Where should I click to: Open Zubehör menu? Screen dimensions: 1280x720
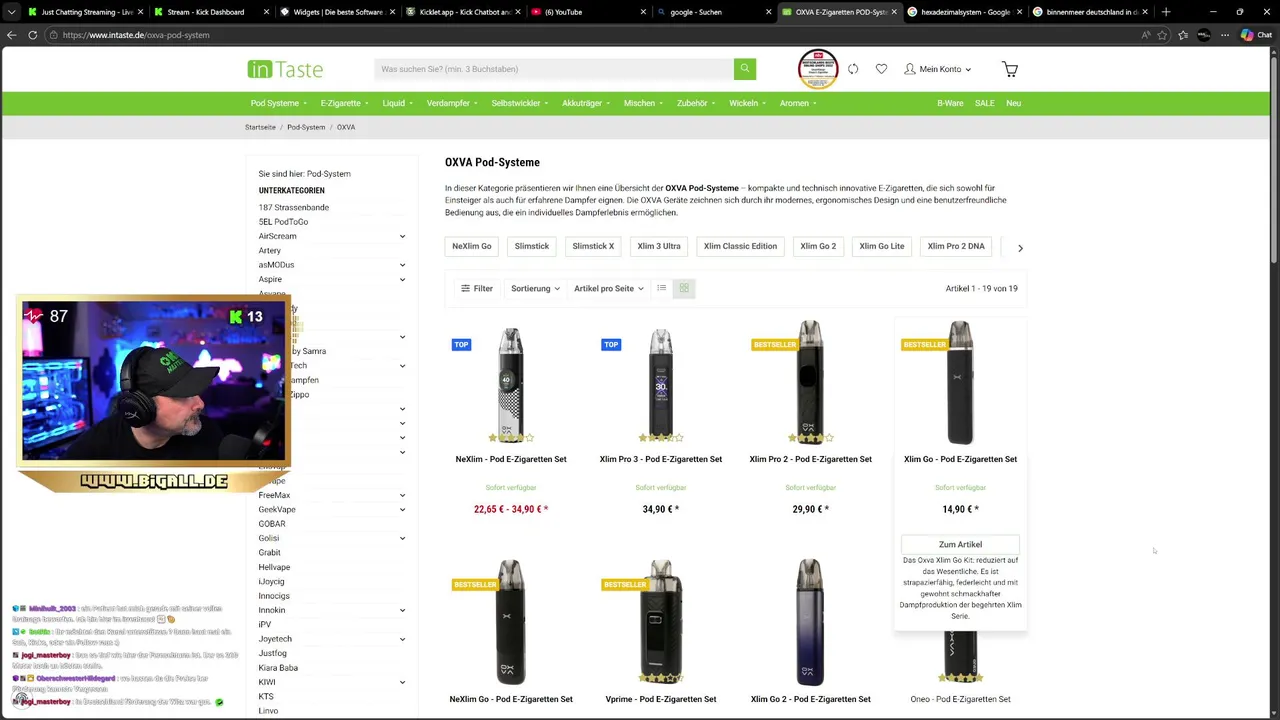click(697, 103)
